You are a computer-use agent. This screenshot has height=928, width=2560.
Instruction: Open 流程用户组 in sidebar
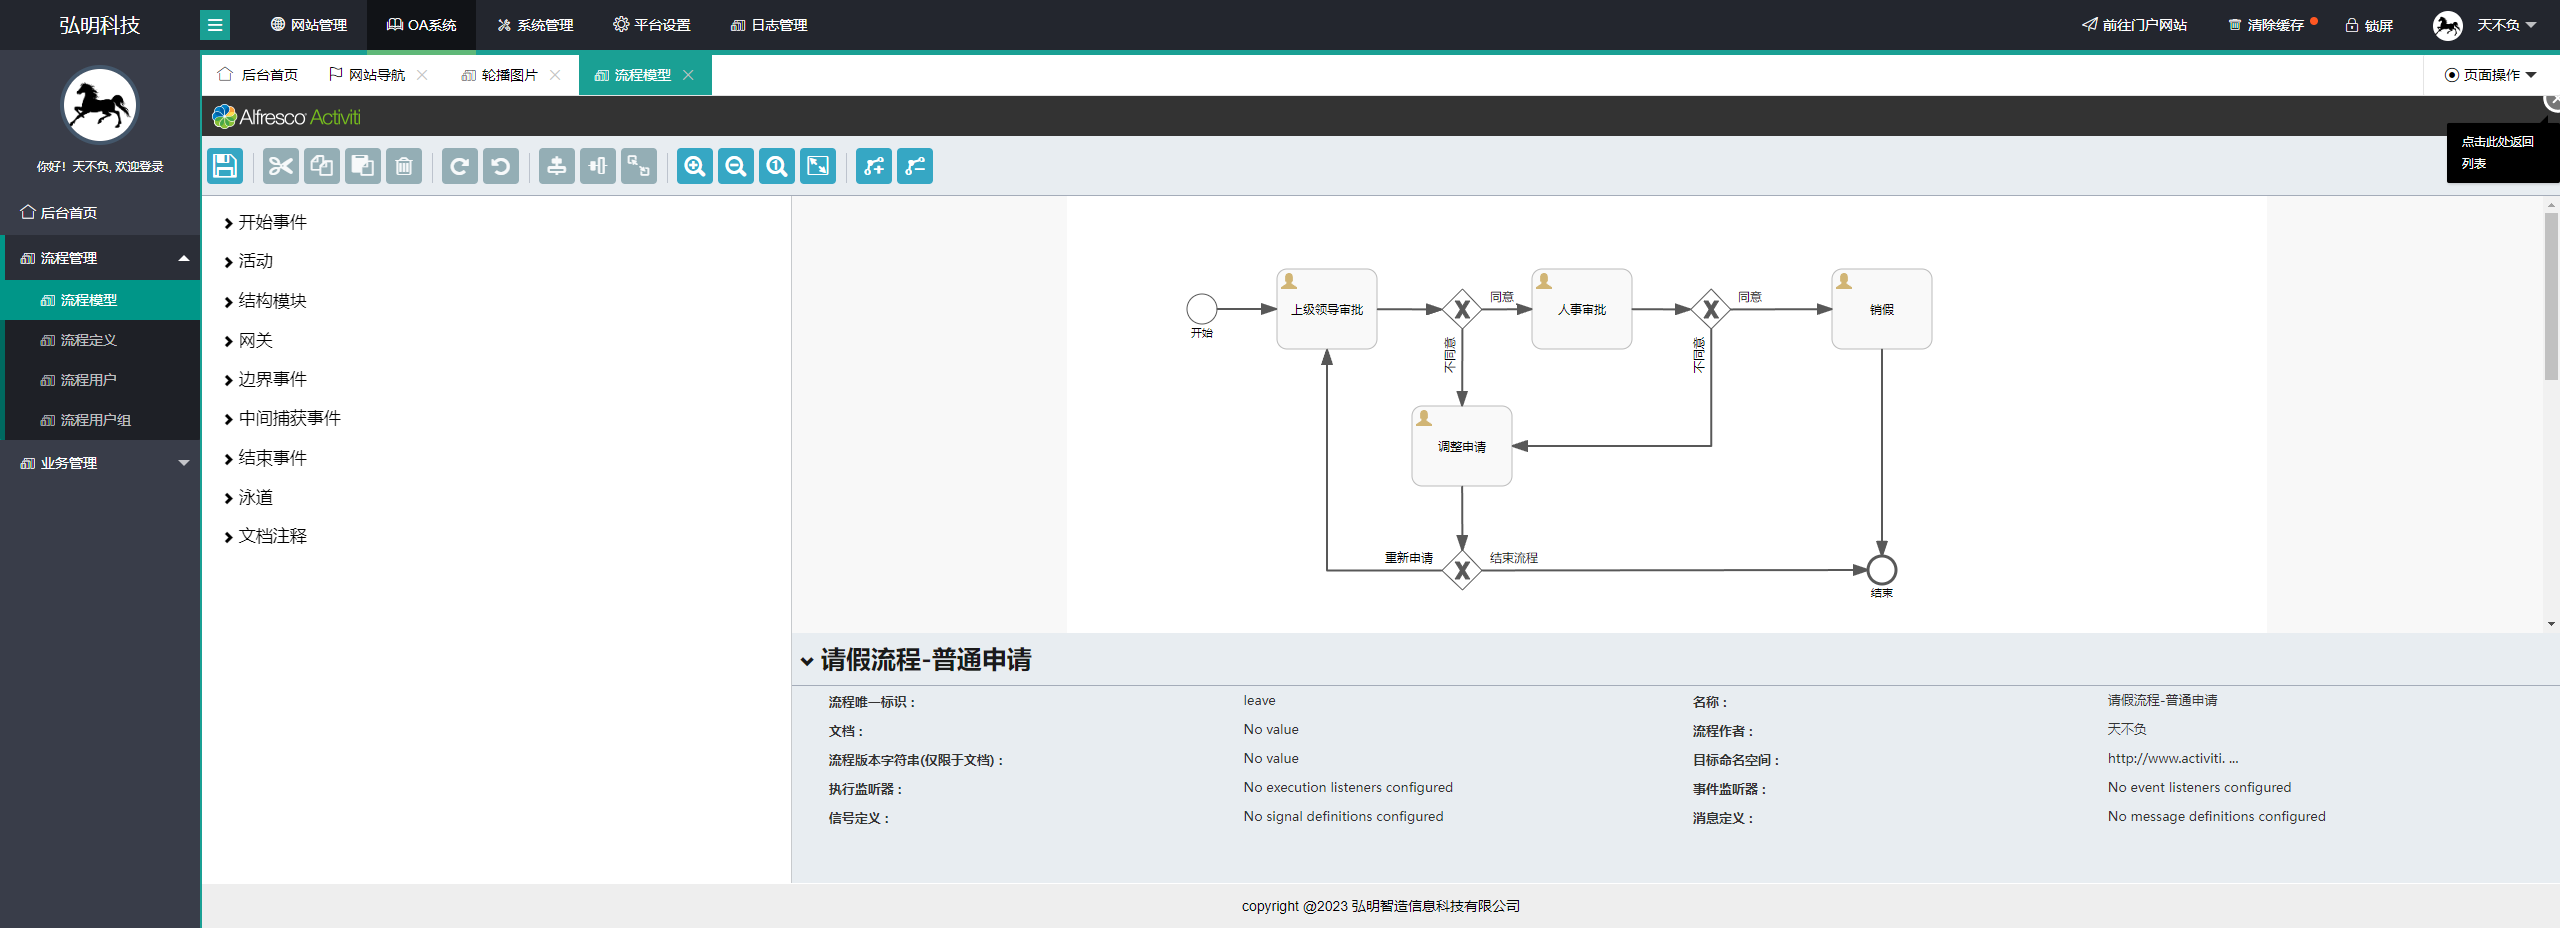coord(100,420)
